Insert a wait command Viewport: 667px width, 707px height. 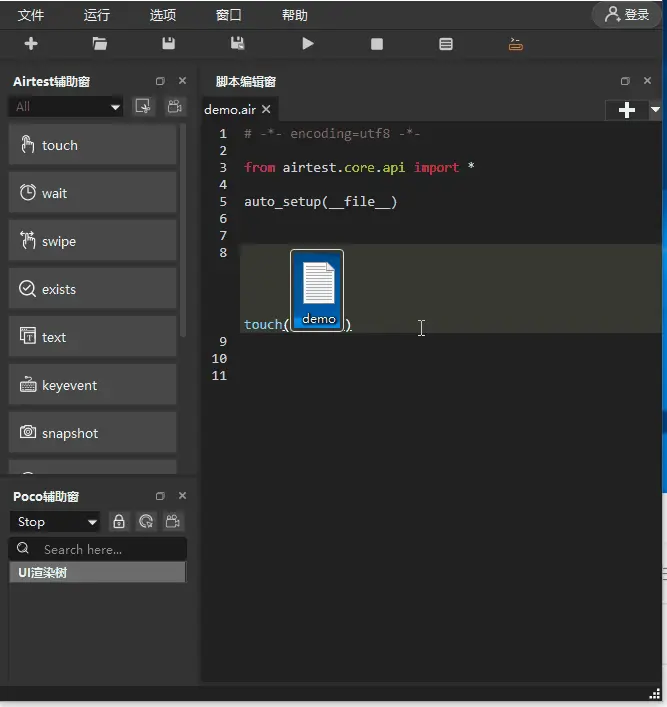[x=92, y=193]
